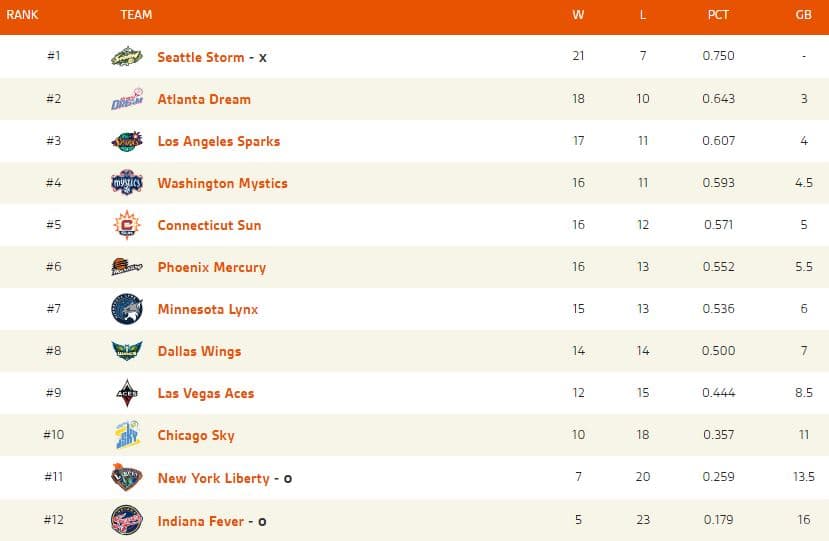Click the Seattle Storm team logo
This screenshot has height=541, width=829.
tap(127, 57)
